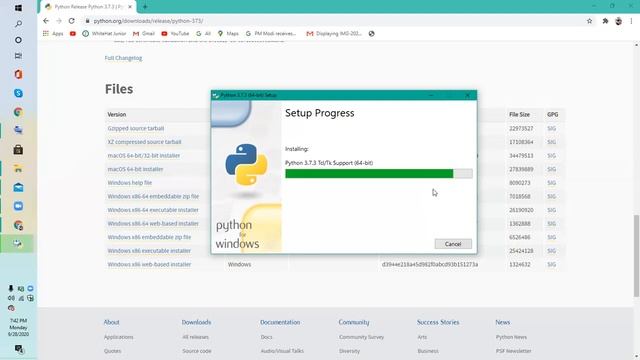
Task: Download Windows help file
Action: coord(129,182)
